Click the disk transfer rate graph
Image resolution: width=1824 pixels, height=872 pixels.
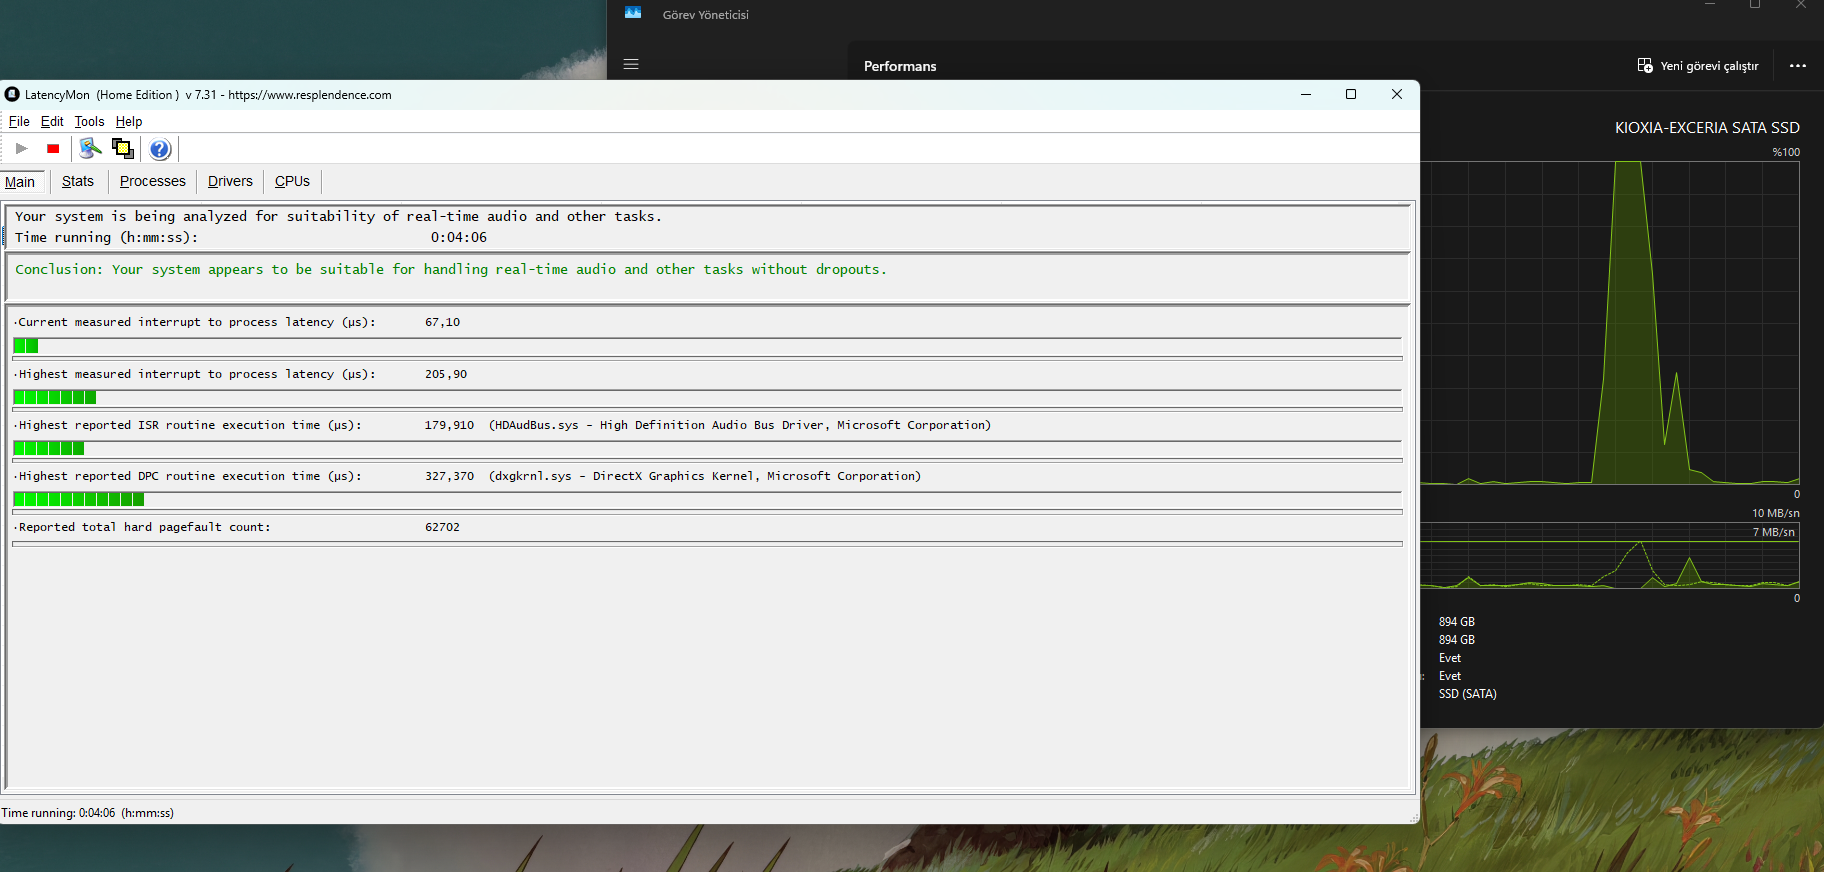coord(1610,555)
